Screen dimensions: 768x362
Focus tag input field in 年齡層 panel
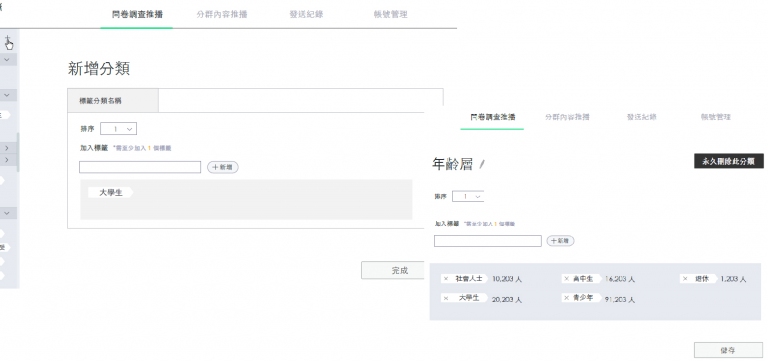point(488,241)
